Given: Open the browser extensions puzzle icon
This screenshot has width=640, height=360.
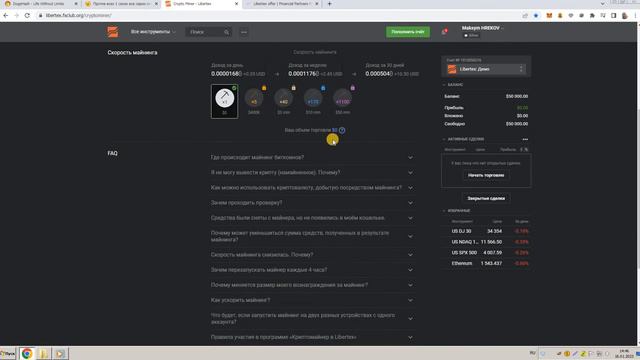Looking at the screenshot, I should [592, 16].
